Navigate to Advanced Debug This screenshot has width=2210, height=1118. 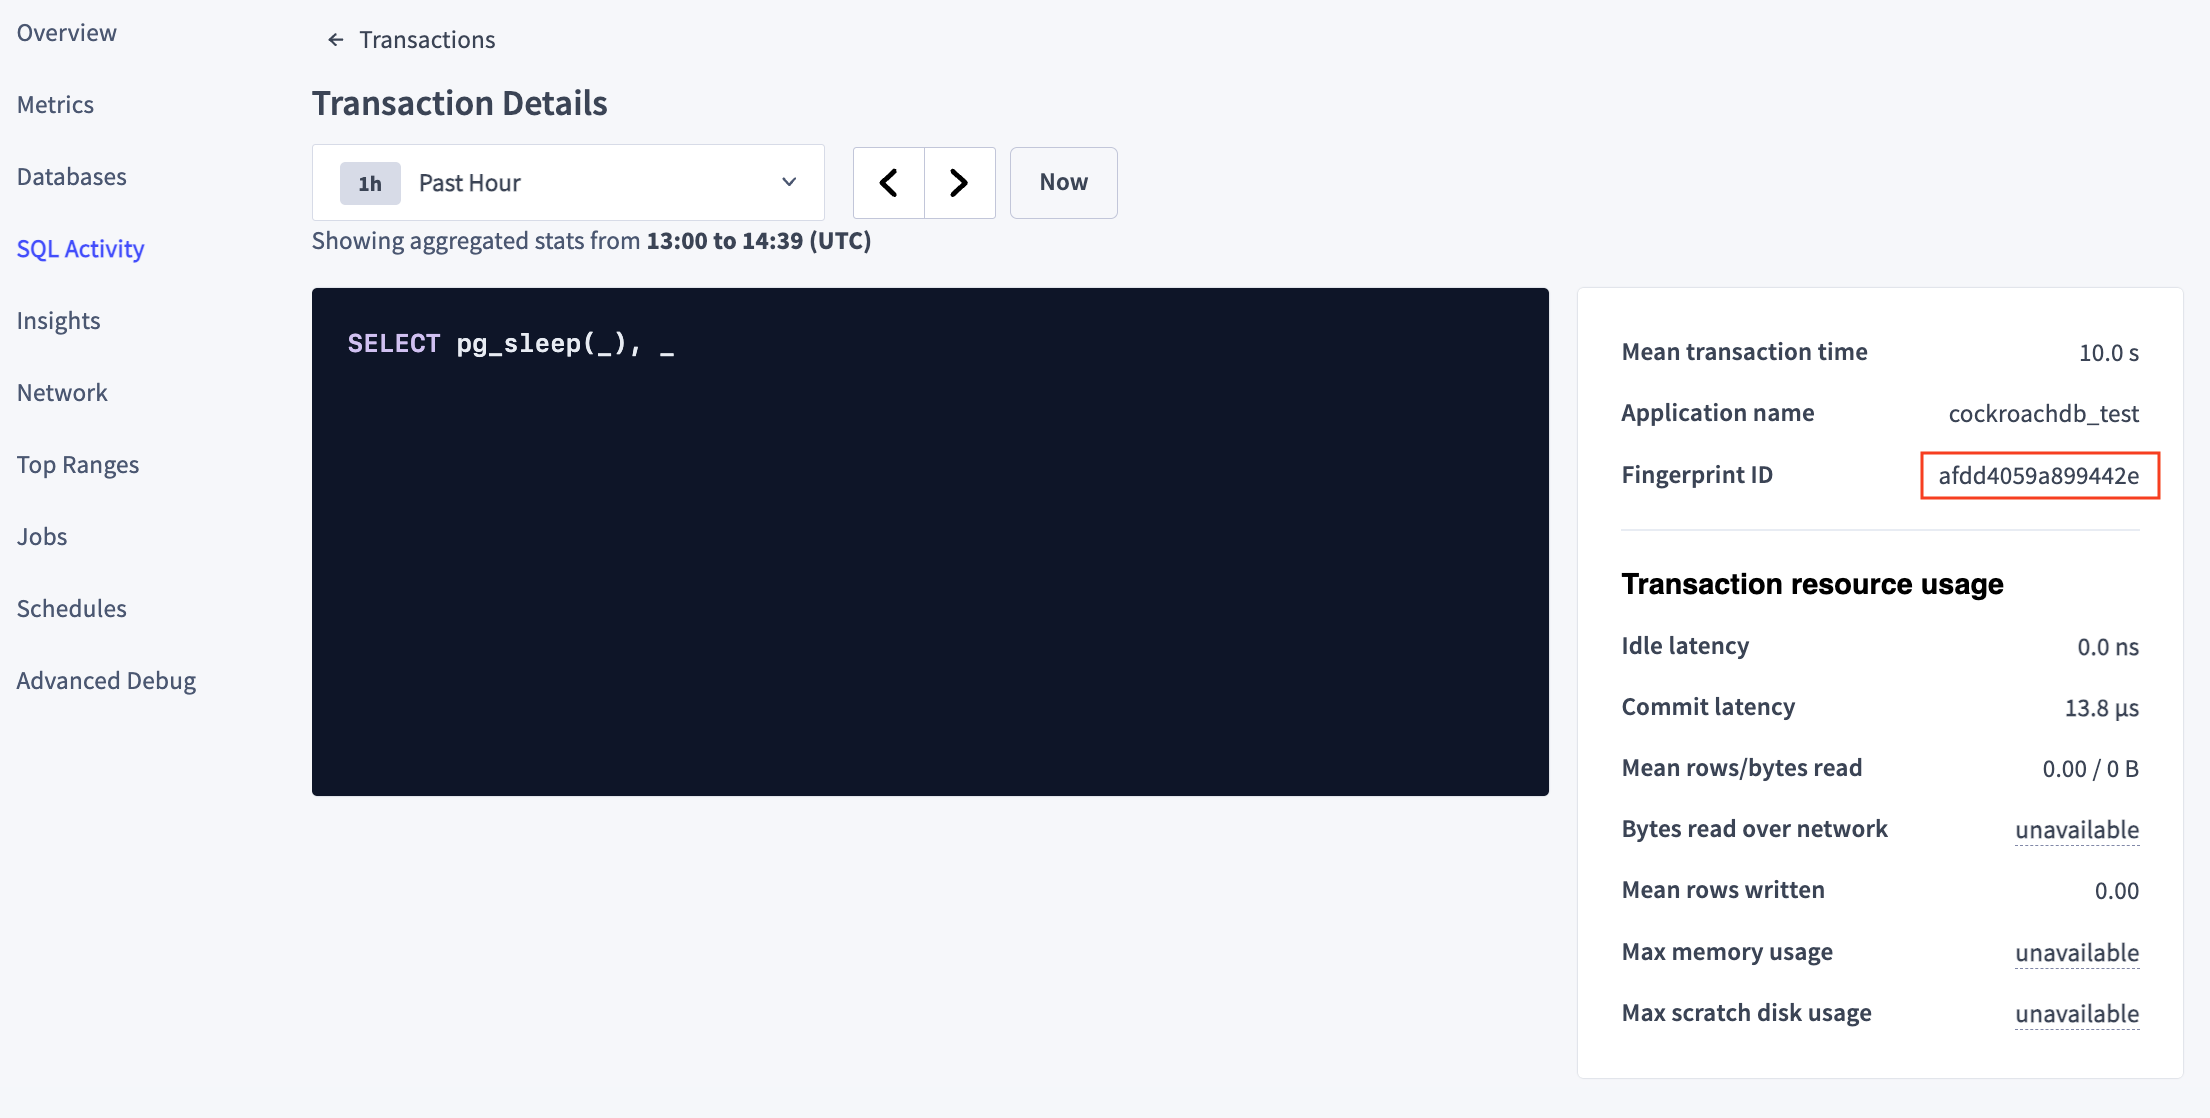pos(106,680)
